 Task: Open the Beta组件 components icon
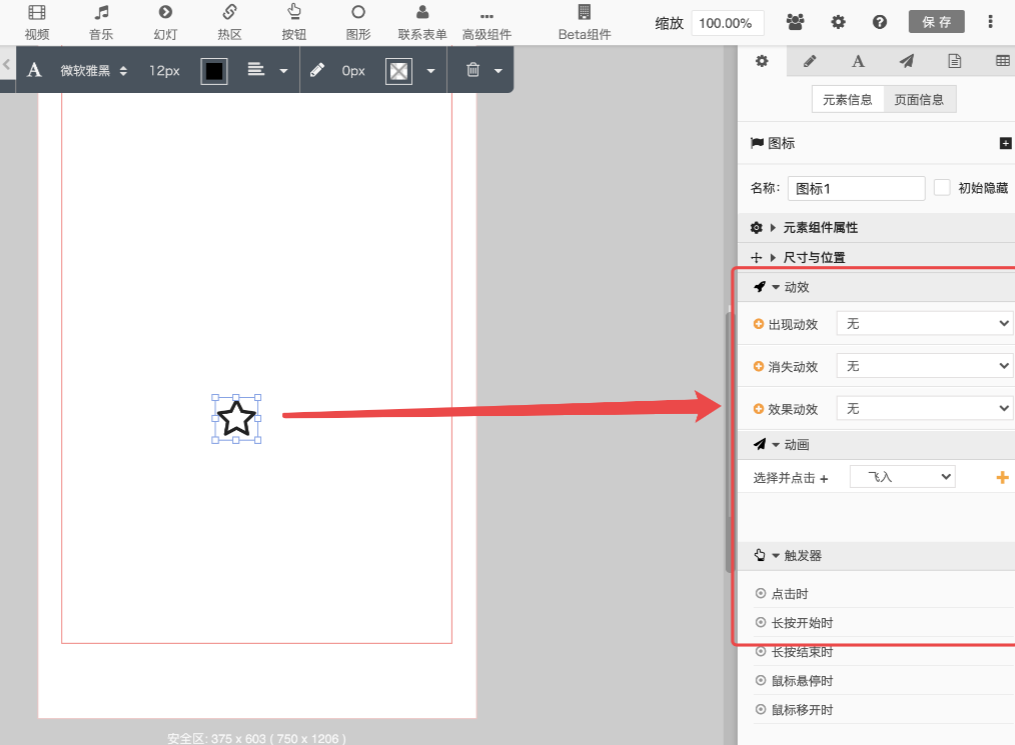(x=584, y=13)
